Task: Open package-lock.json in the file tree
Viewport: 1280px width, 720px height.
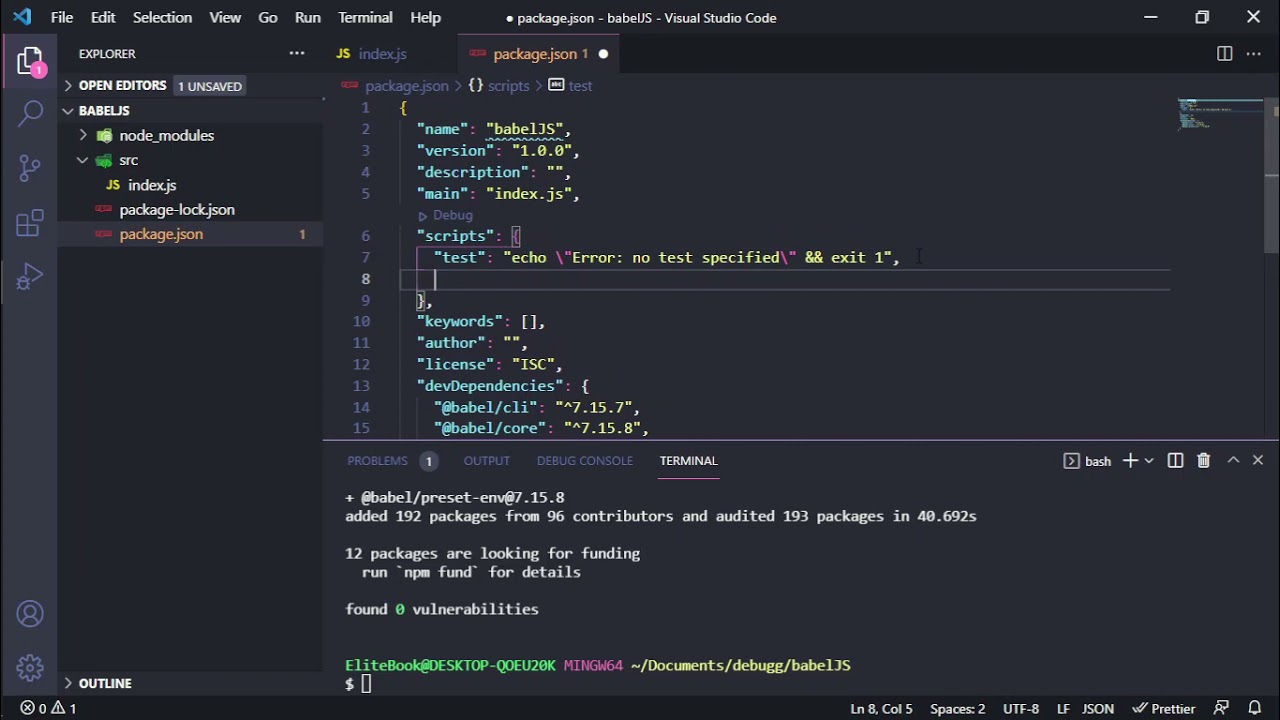Action: pyautogui.click(x=177, y=210)
